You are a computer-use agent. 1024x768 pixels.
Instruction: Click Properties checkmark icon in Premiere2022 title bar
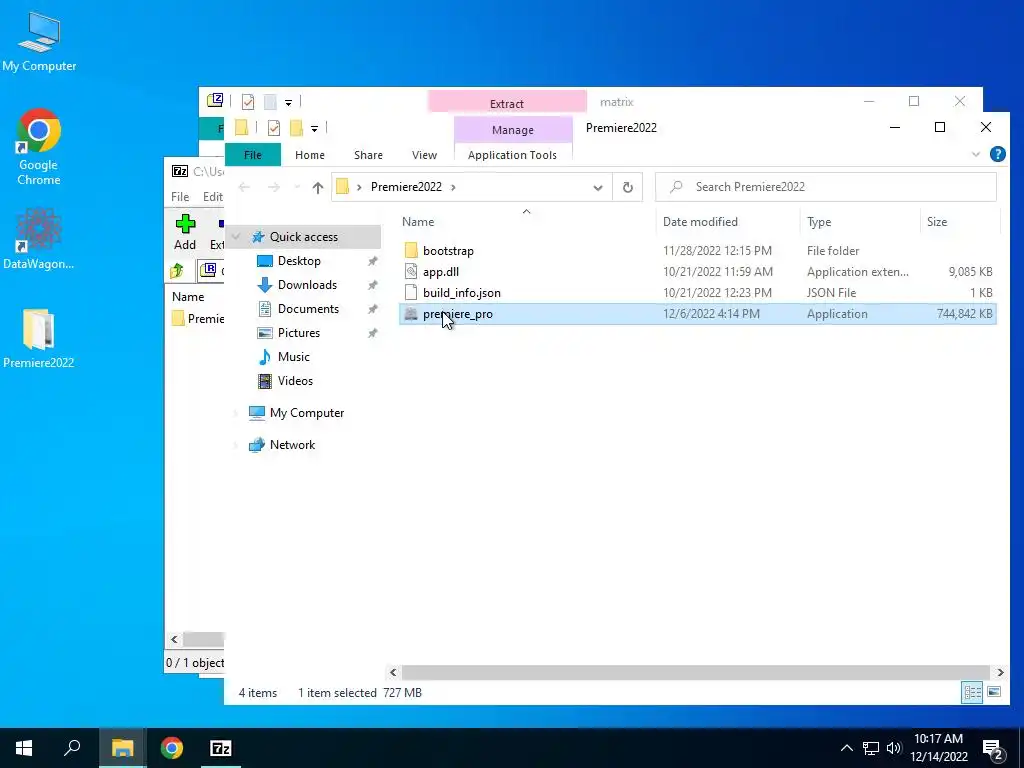[274, 128]
